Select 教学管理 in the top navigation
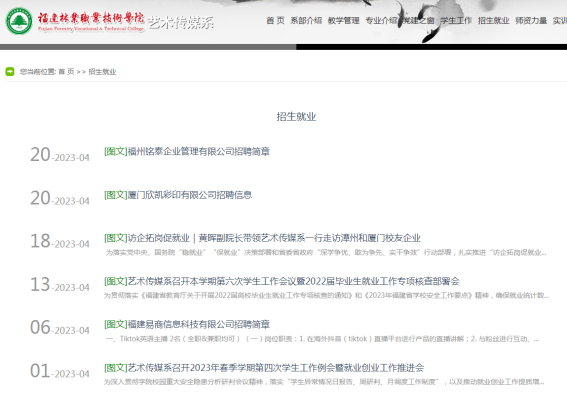 344,21
